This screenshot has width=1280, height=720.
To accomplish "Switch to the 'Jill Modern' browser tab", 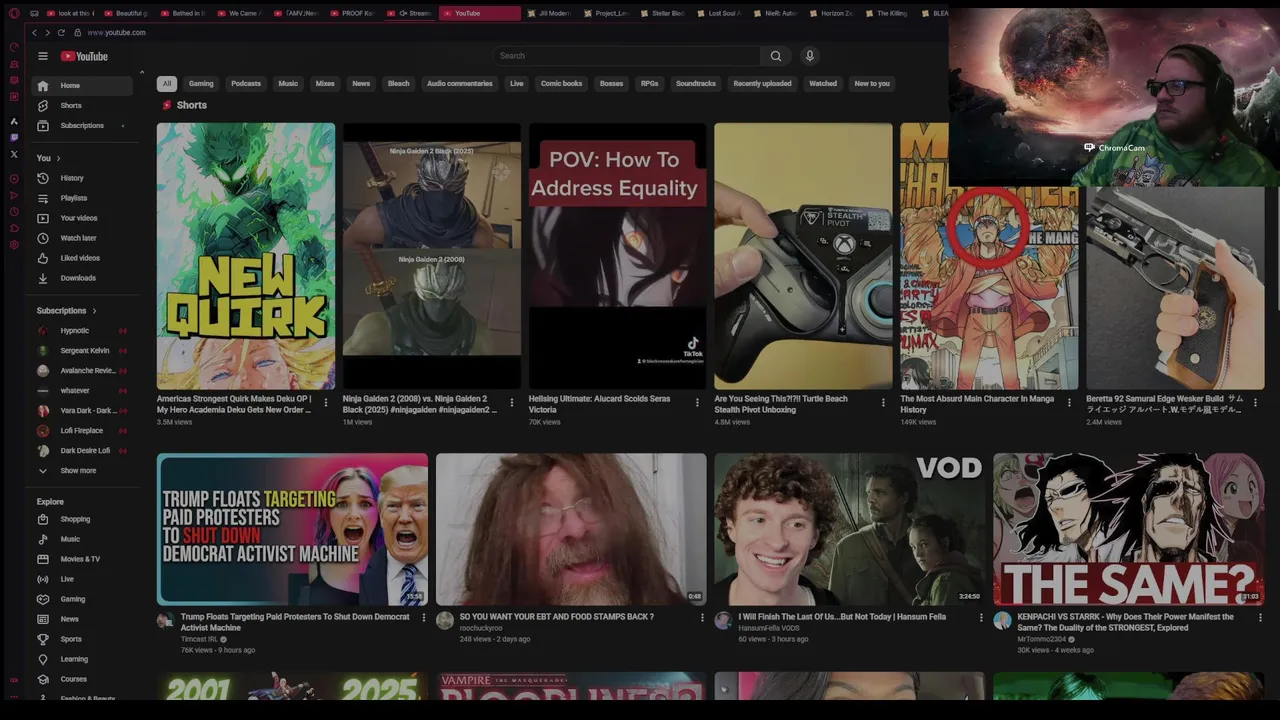I will tap(550, 13).
